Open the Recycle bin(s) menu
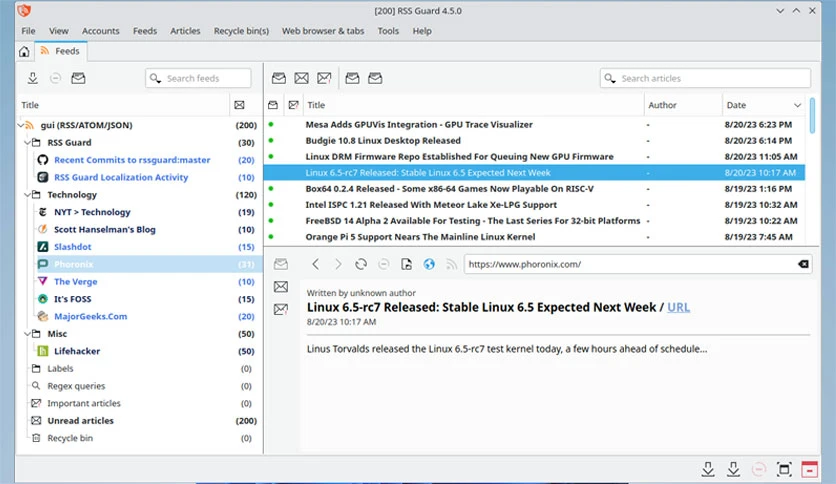This screenshot has width=836, height=484. tap(242, 31)
